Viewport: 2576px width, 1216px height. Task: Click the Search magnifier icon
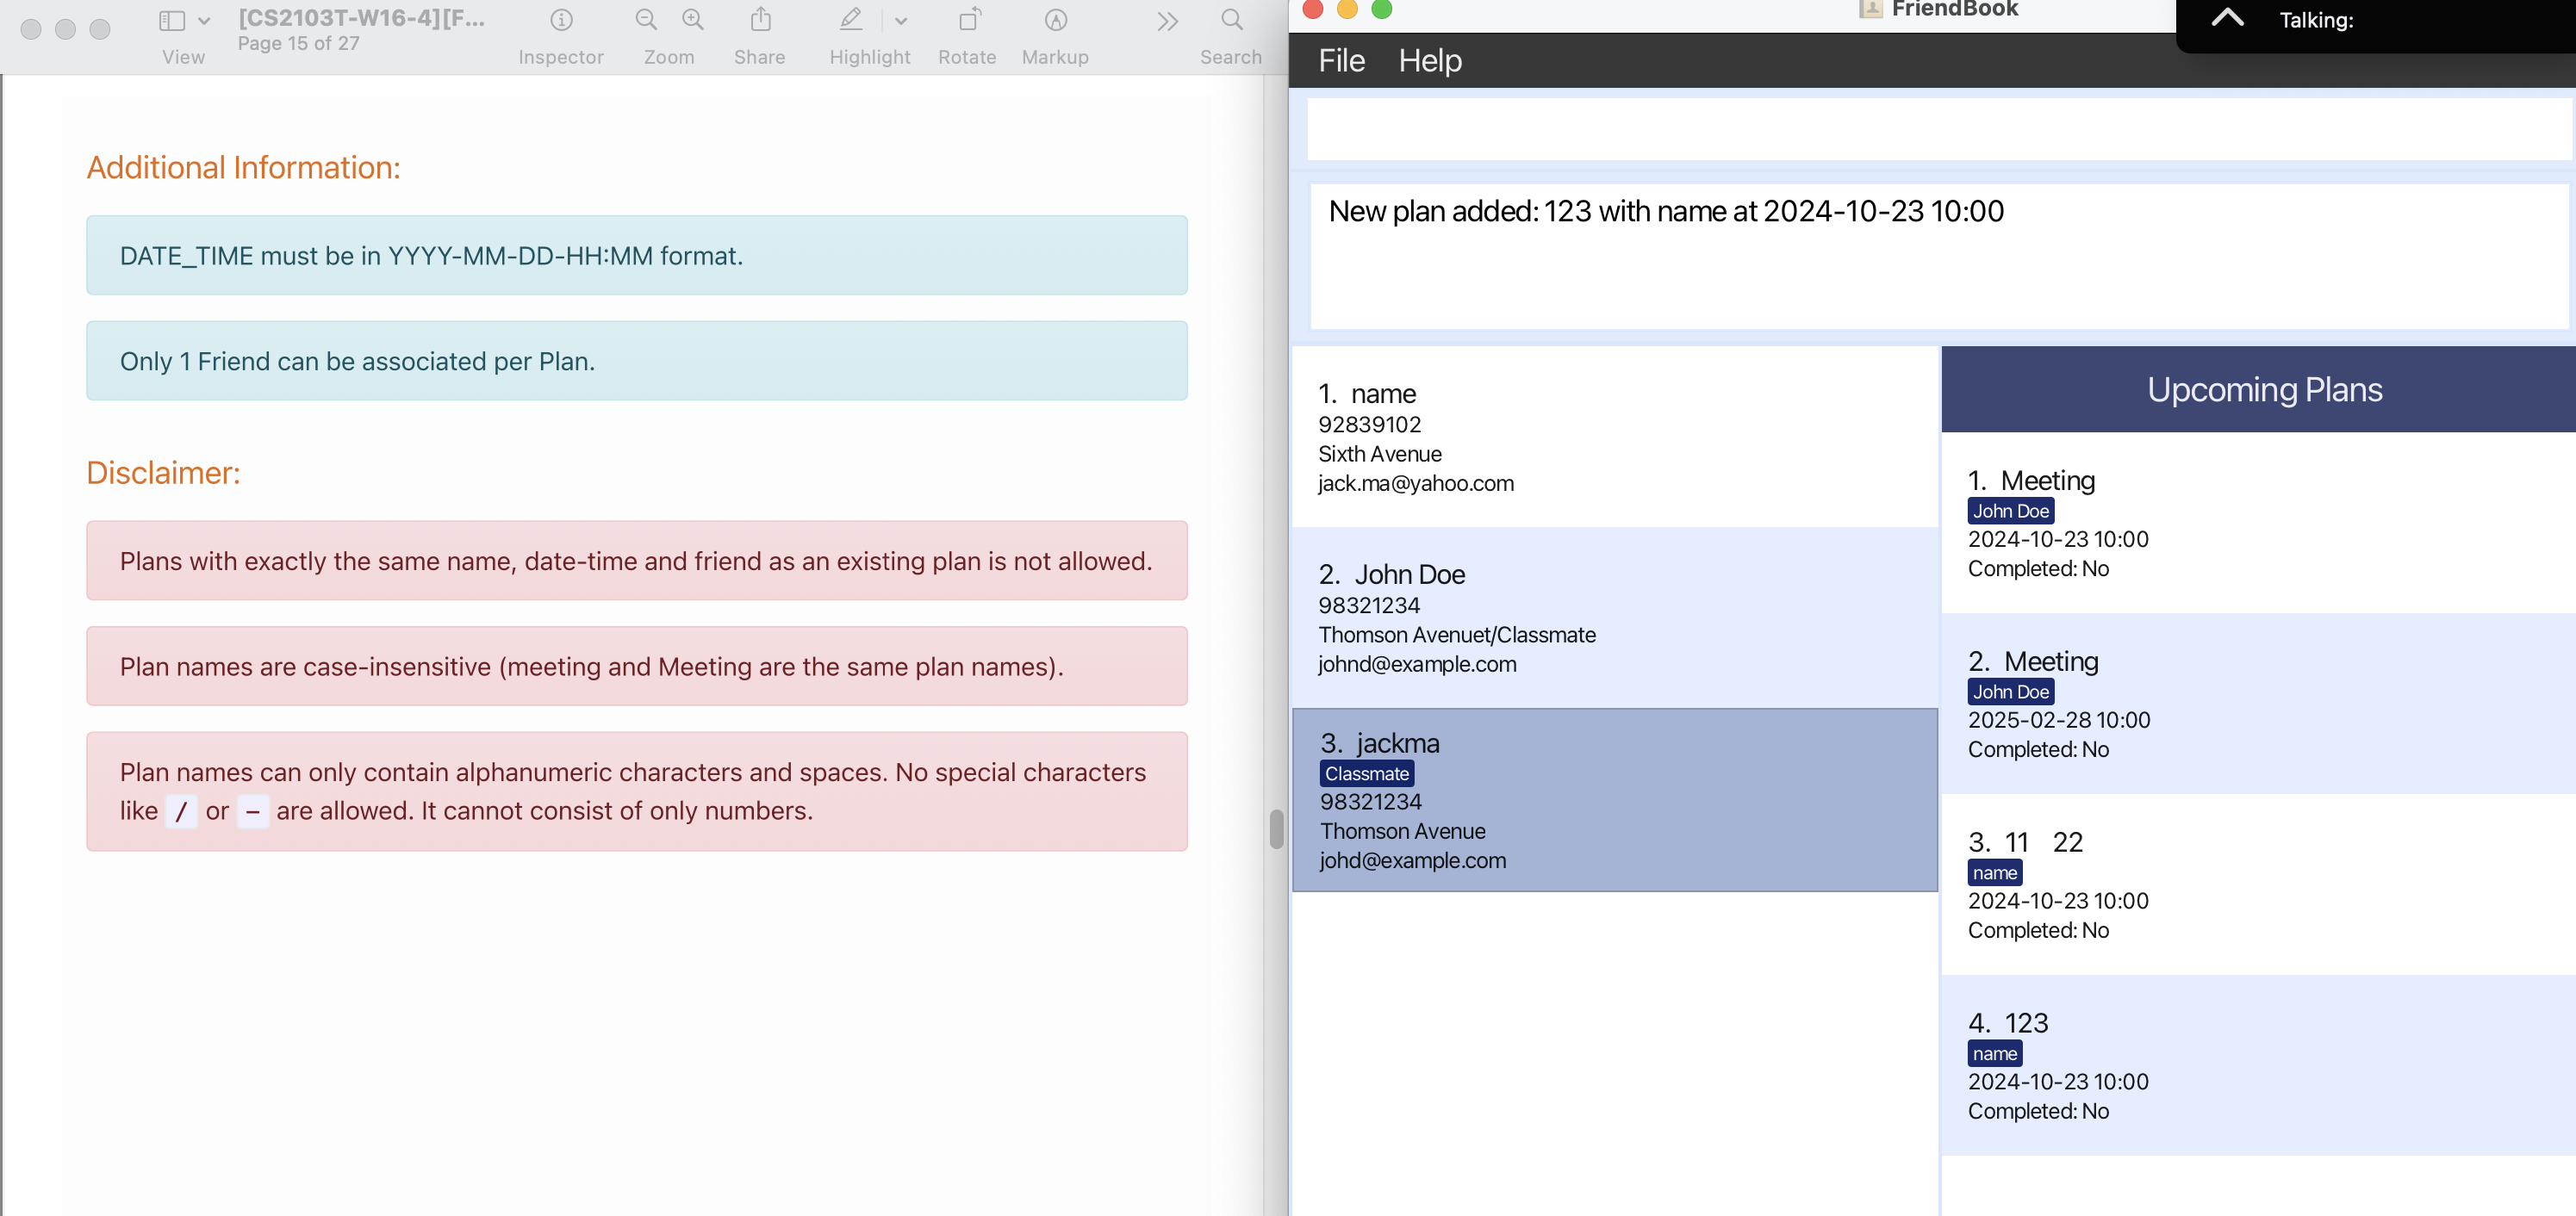point(1231,20)
